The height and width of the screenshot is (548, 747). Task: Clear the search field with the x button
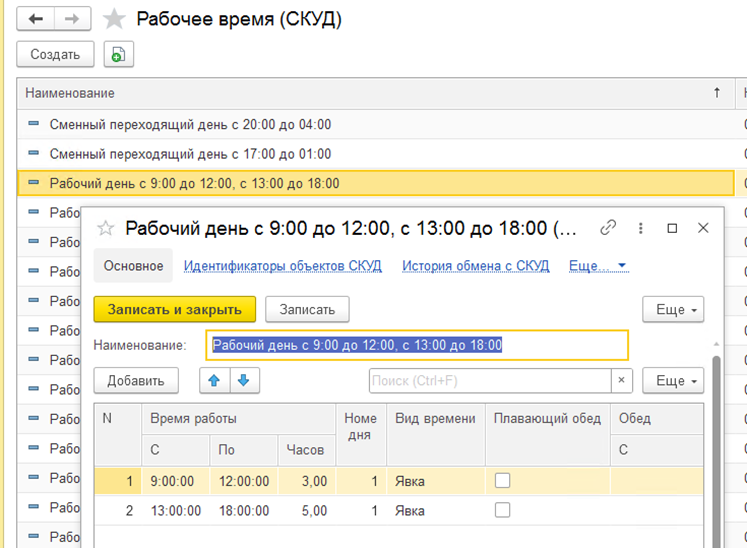(x=622, y=381)
